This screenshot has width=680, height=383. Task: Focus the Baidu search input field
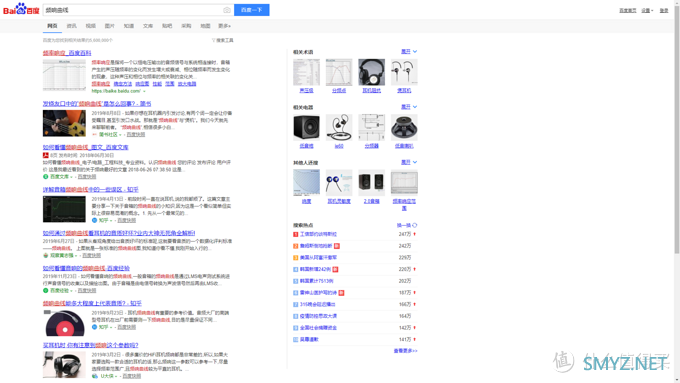tap(132, 10)
